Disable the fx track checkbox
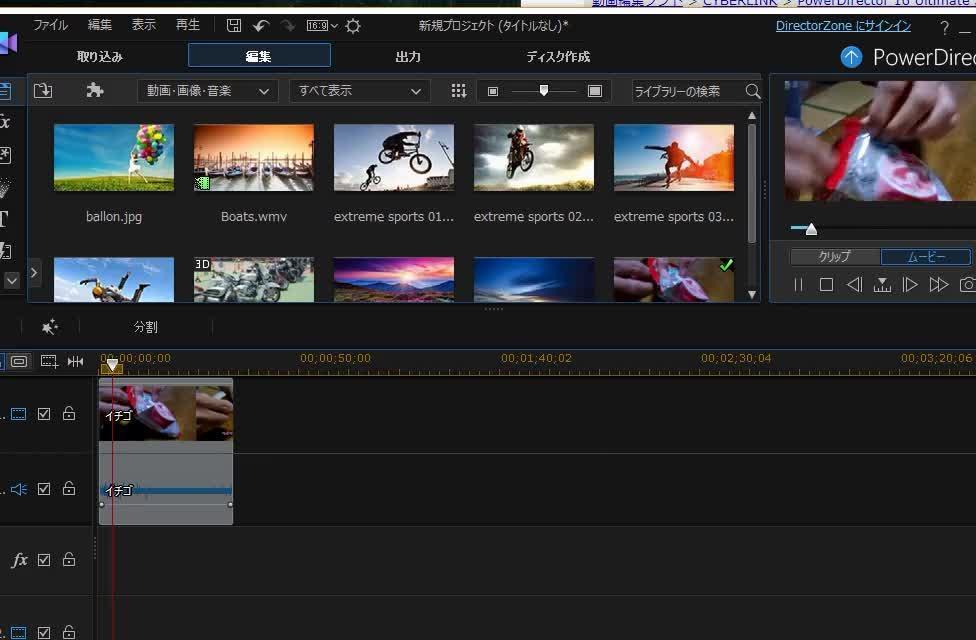Viewport: 976px width, 640px height. click(44, 560)
